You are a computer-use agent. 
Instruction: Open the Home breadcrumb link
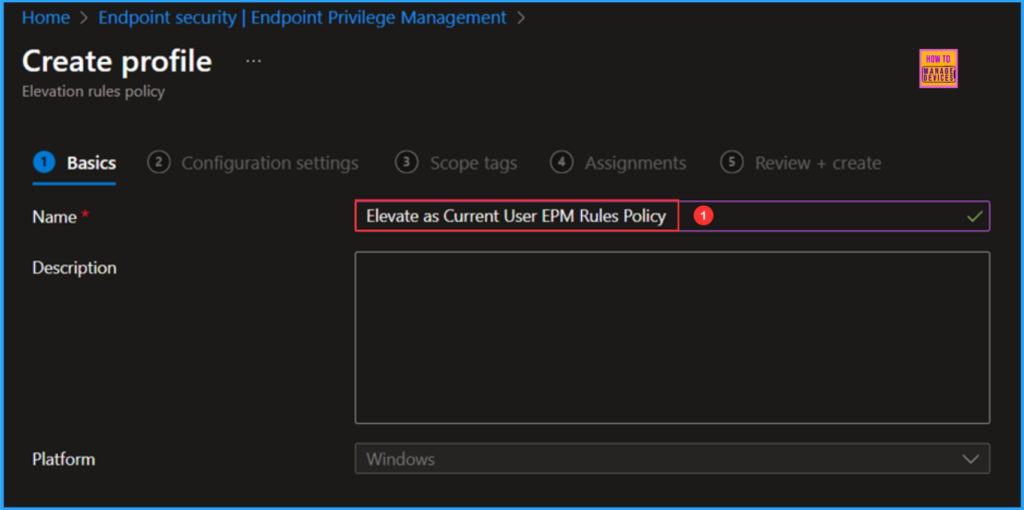46,18
